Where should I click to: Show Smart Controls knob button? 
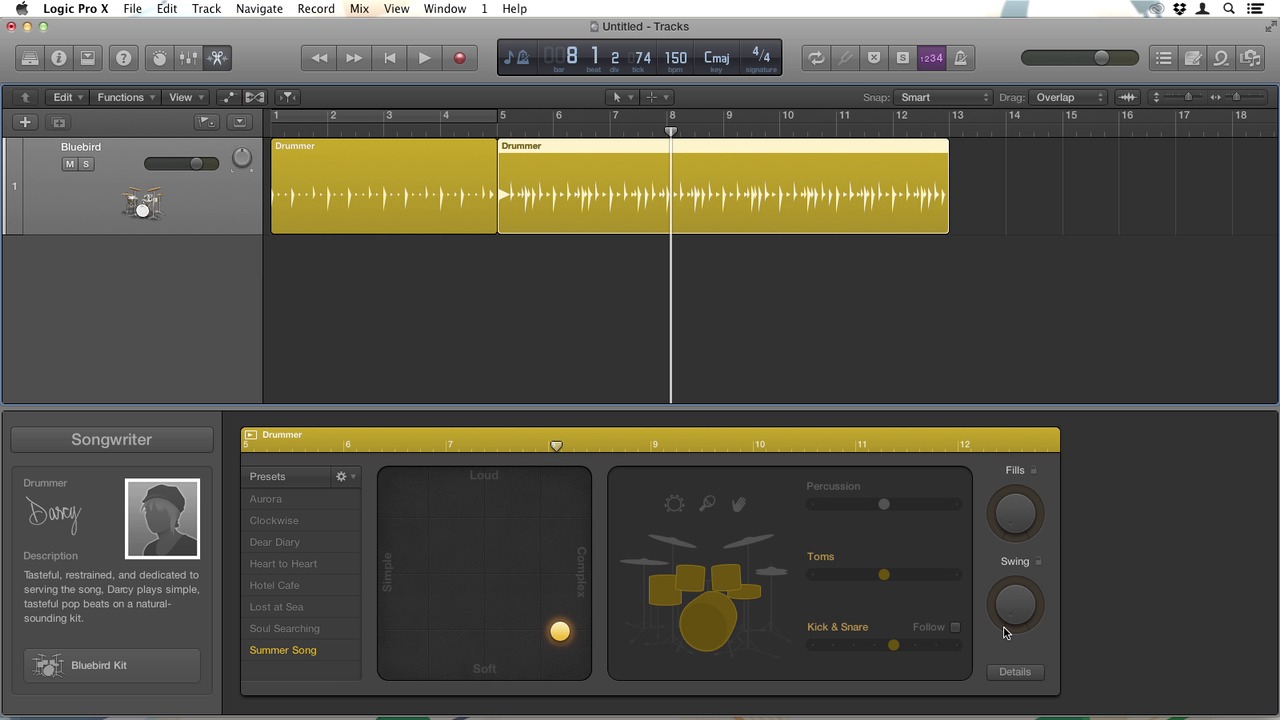pos(160,58)
